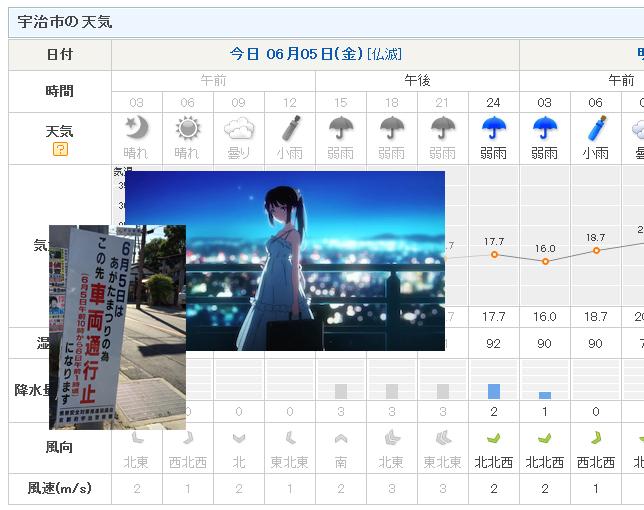
Task: Select the 09 hour column header
Action: tap(239, 102)
